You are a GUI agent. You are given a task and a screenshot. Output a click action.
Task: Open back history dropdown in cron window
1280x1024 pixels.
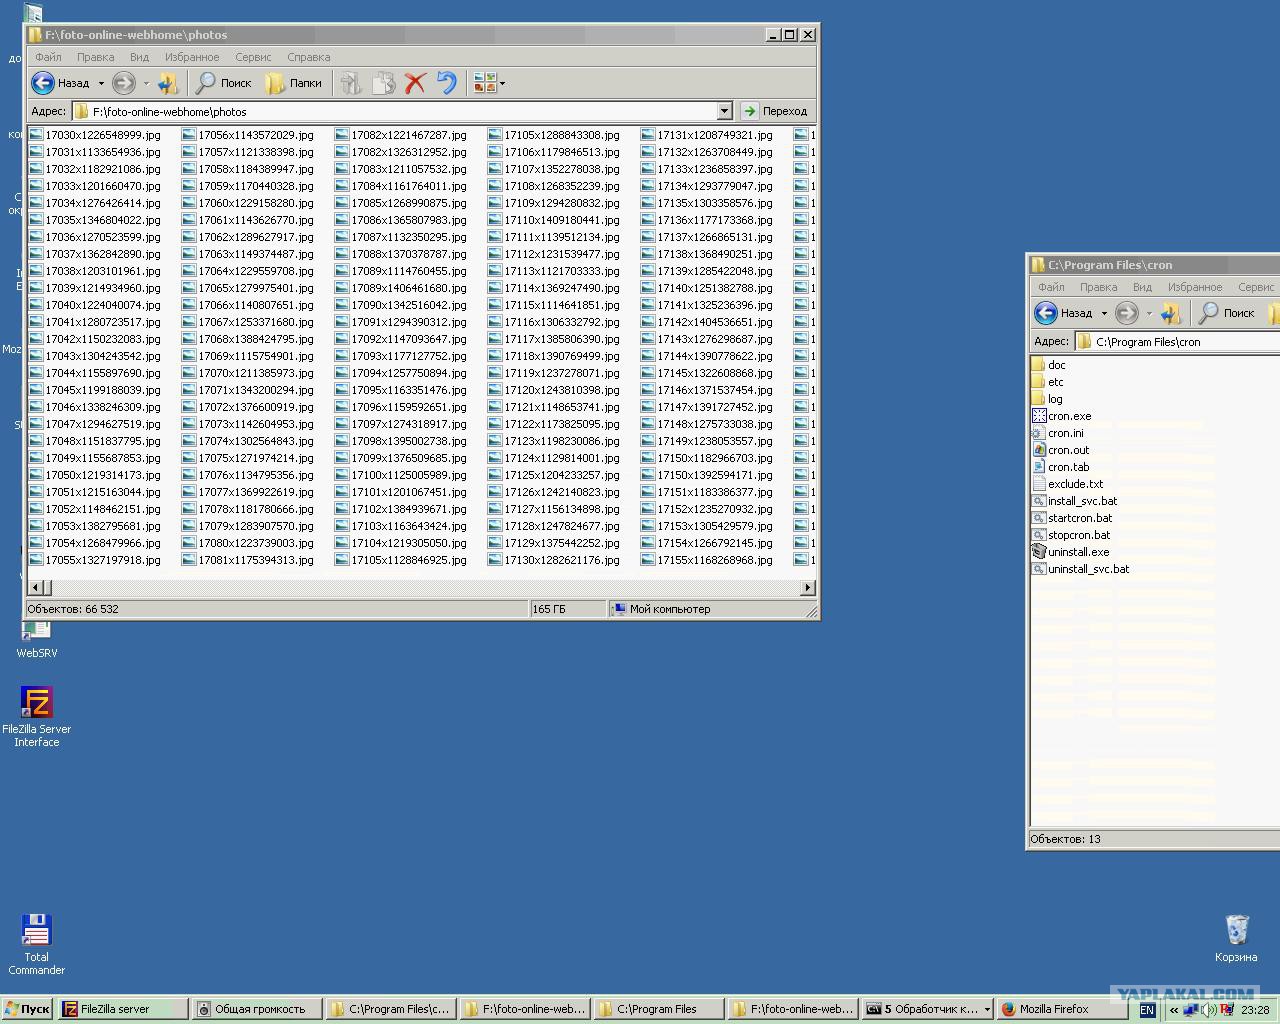click(x=1104, y=314)
